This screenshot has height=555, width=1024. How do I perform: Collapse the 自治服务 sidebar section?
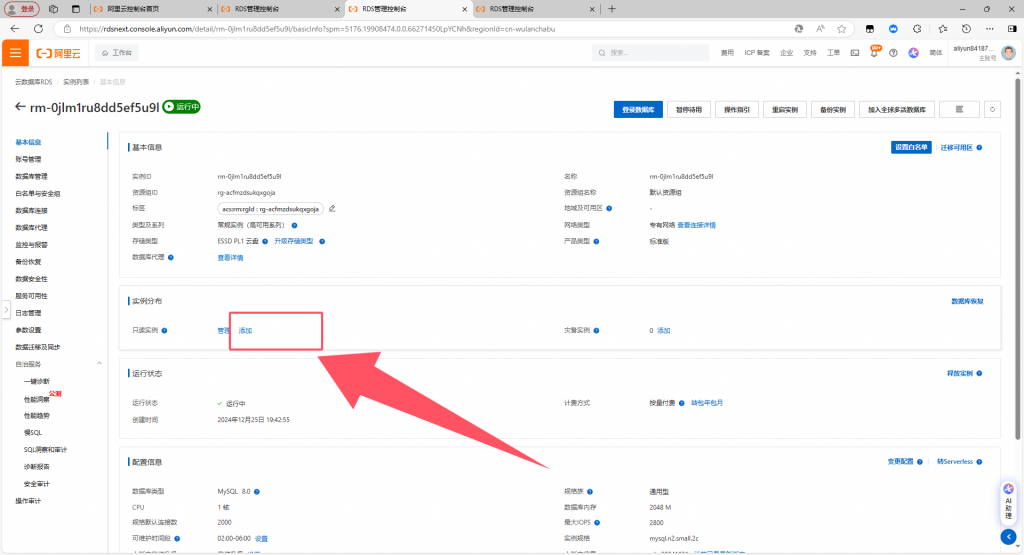tap(99, 364)
